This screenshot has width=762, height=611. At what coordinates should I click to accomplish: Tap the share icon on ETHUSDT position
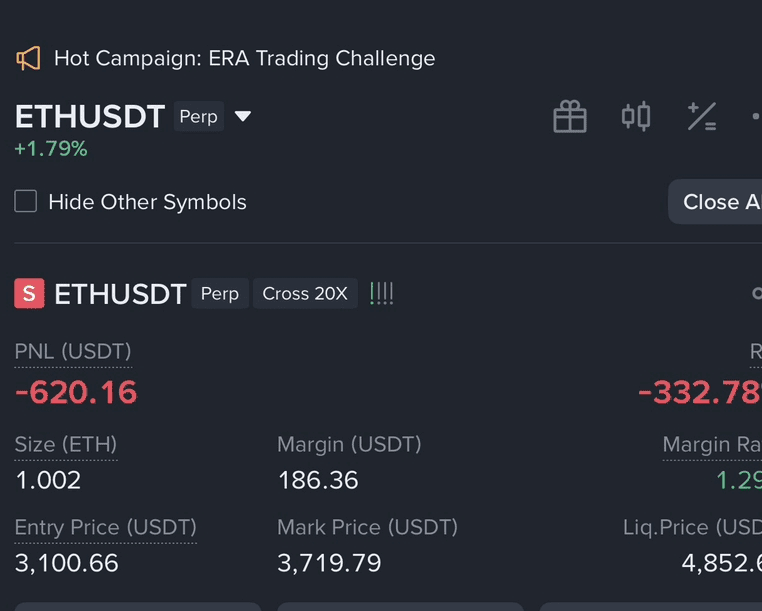point(757,294)
